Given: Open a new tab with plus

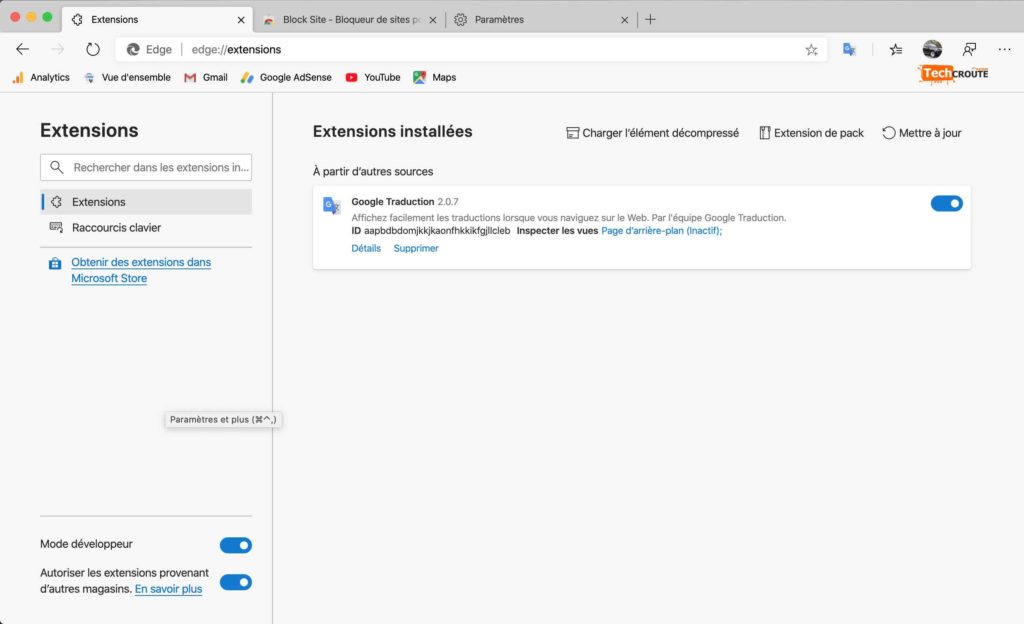Looking at the screenshot, I should pyautogui.click(x=650, y=20).
